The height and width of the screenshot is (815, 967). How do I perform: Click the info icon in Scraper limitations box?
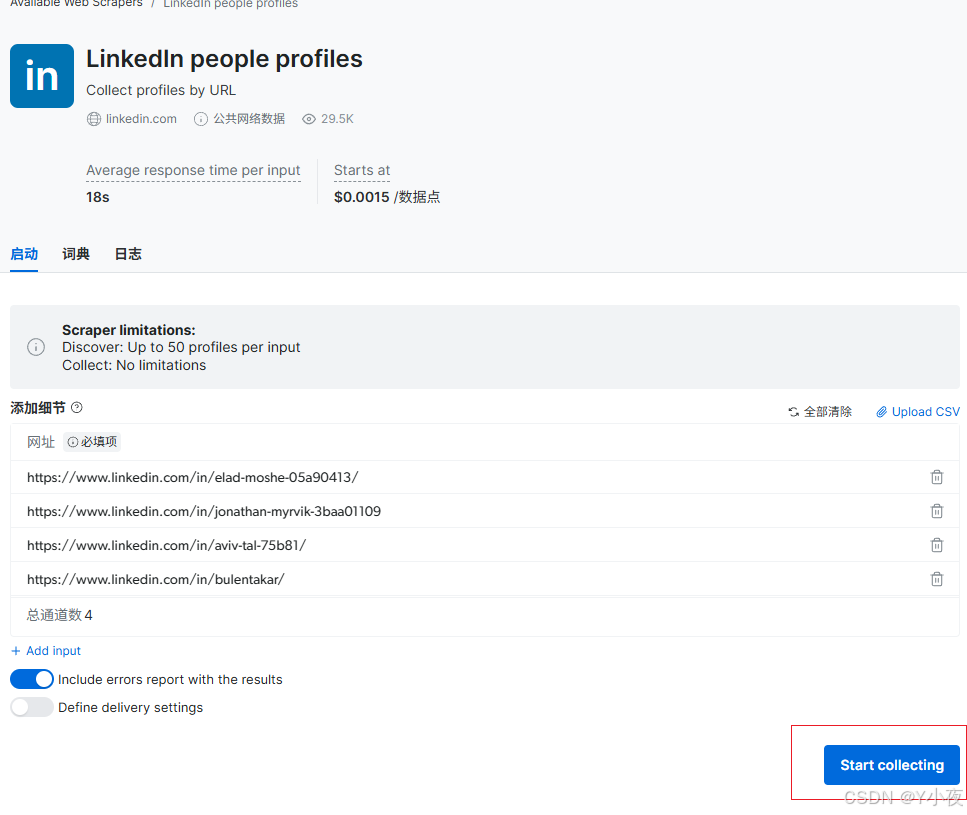pyautogui.click(x=36, y=347)
